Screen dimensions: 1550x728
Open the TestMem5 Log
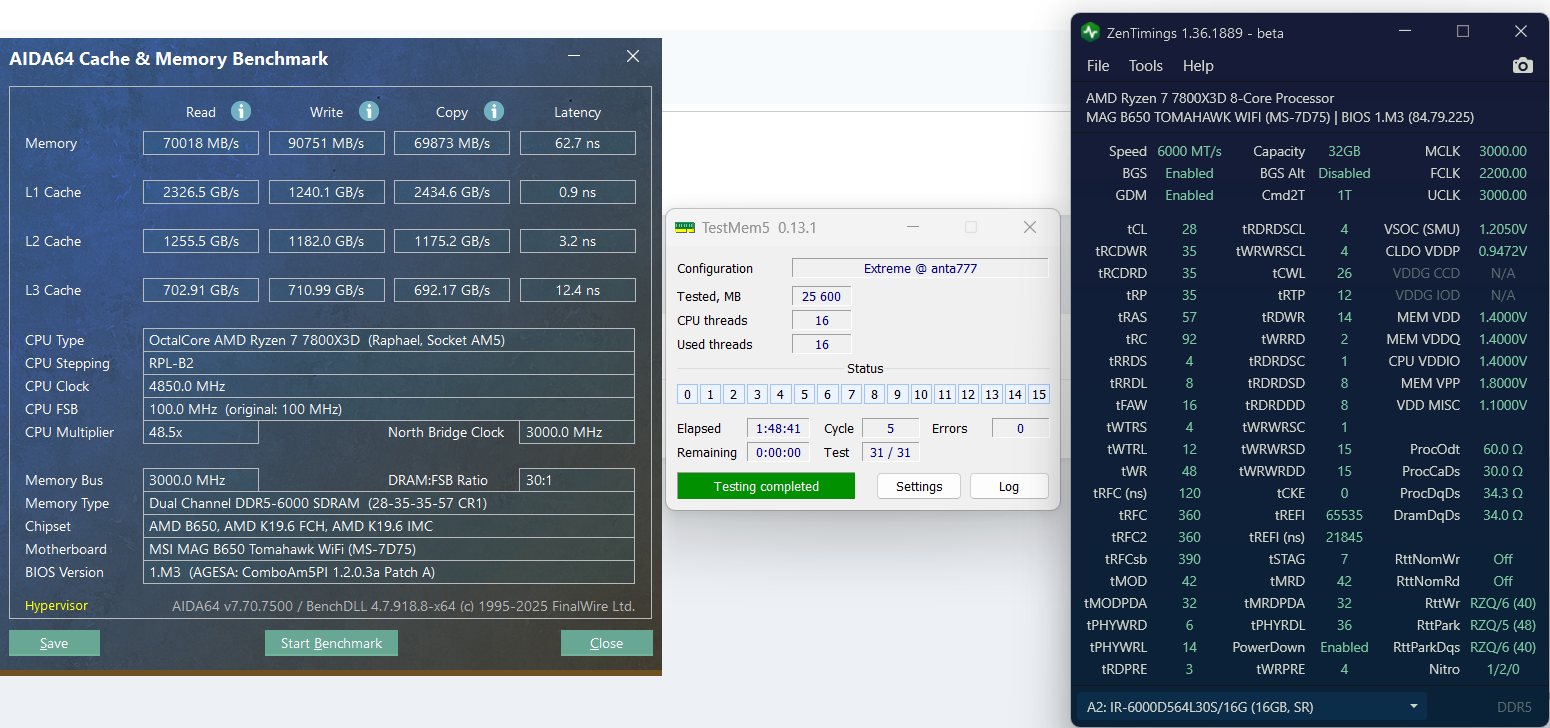[1008, 487]
